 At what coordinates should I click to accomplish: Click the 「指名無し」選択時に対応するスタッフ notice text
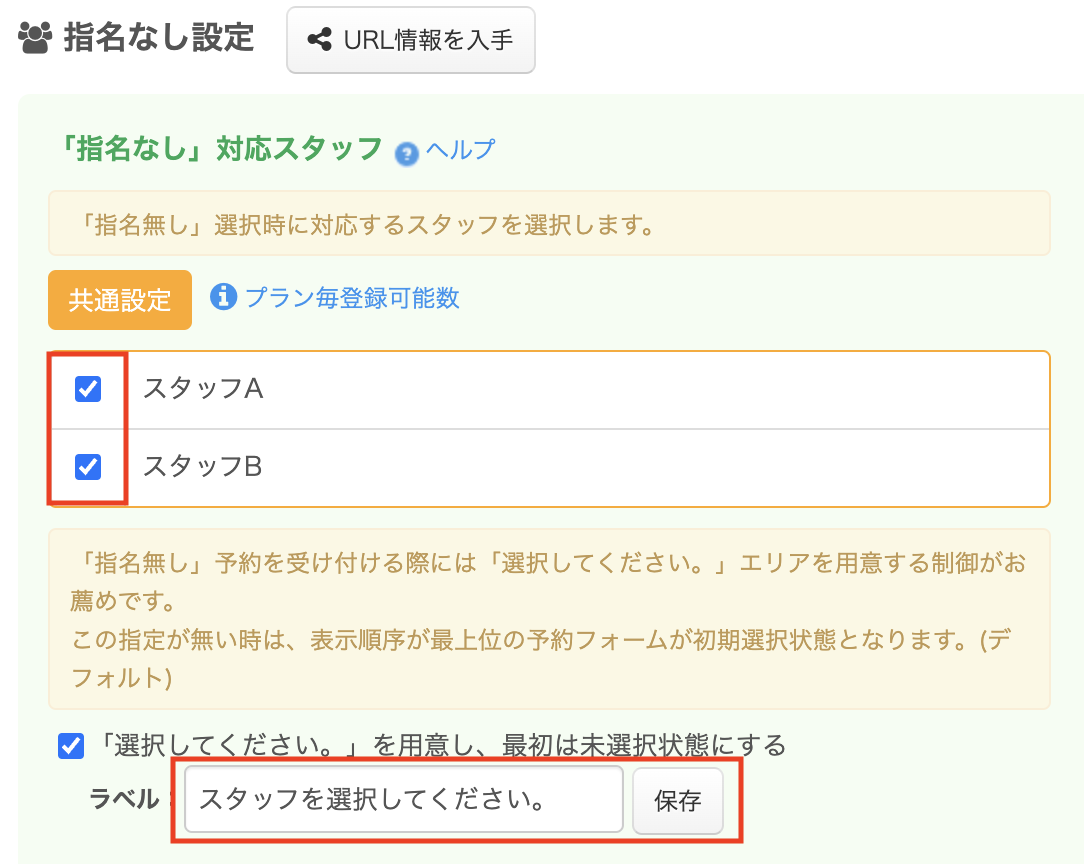coord(366,225)
